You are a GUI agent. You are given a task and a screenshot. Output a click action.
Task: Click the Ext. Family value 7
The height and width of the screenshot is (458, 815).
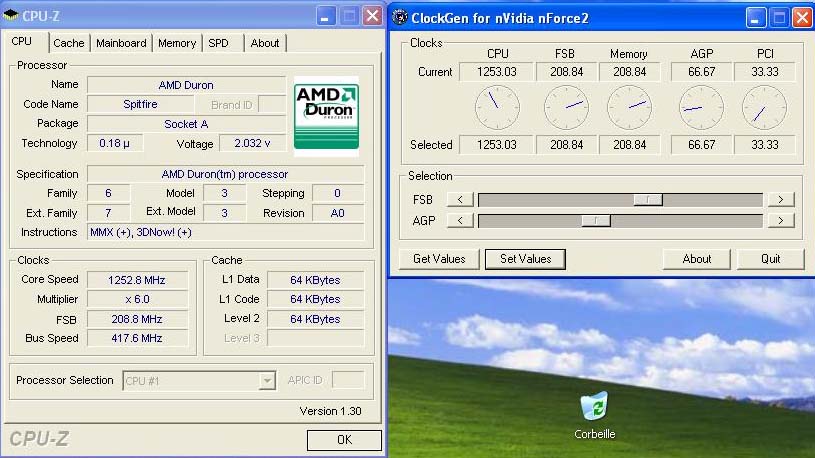click(108, 213)
